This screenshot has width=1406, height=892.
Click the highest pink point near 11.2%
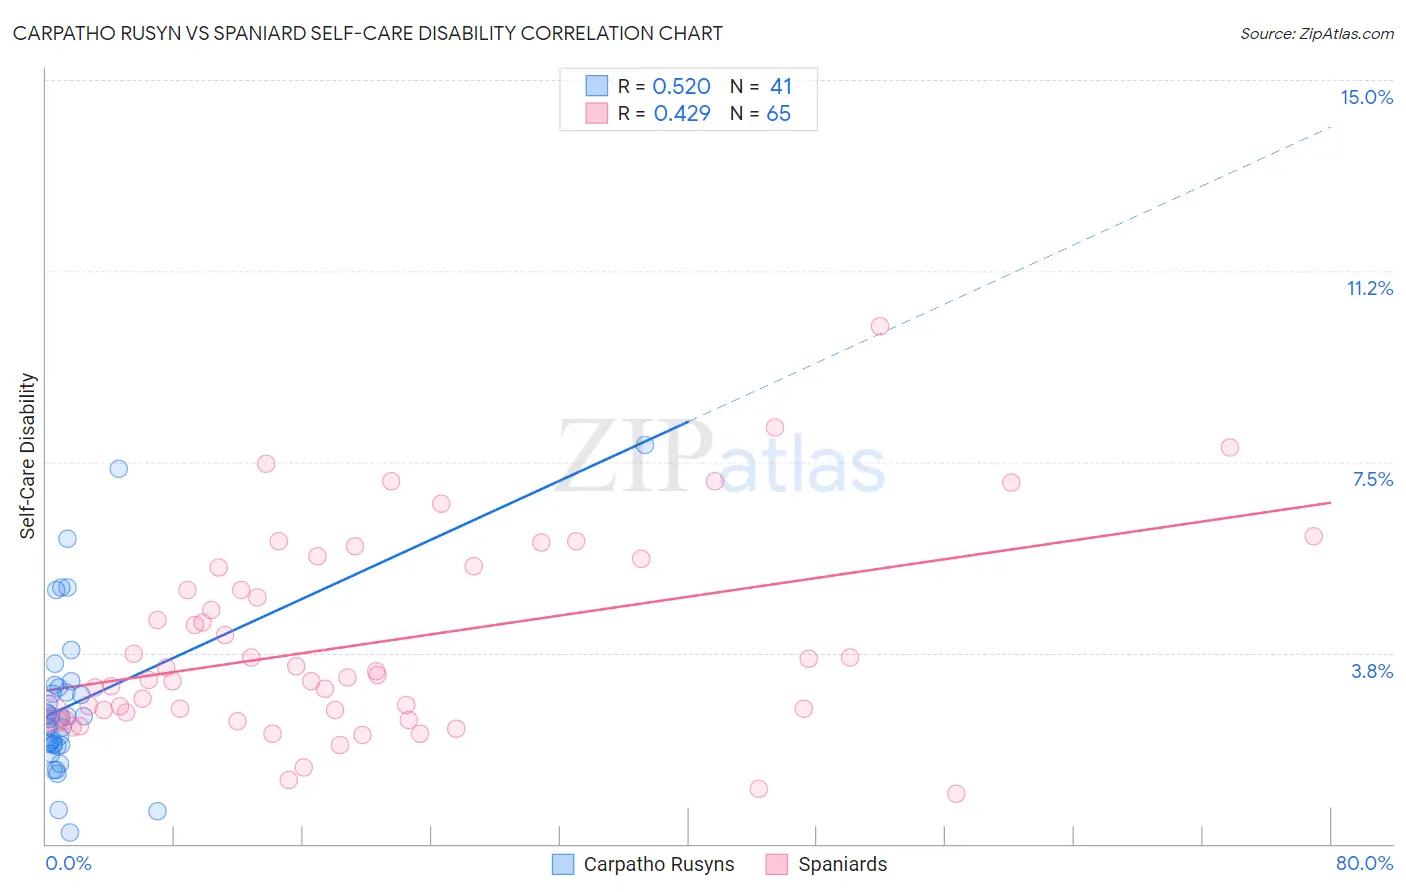click(880, 326)
